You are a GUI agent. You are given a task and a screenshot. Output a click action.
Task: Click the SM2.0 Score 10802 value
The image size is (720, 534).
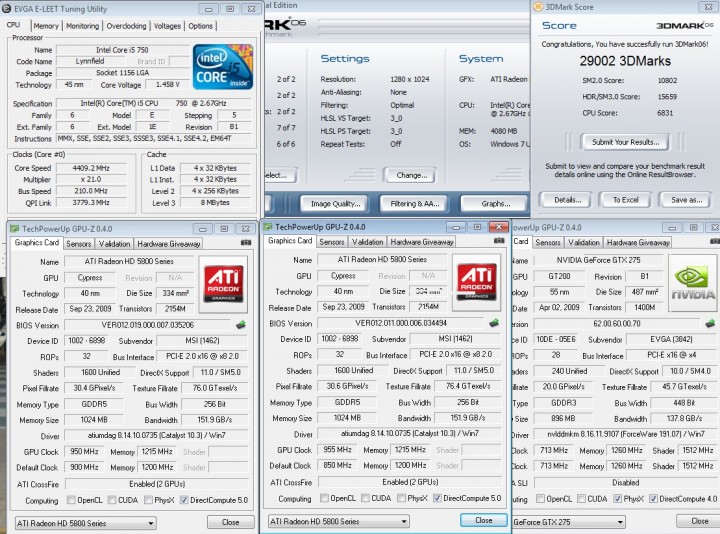[667, 80]
